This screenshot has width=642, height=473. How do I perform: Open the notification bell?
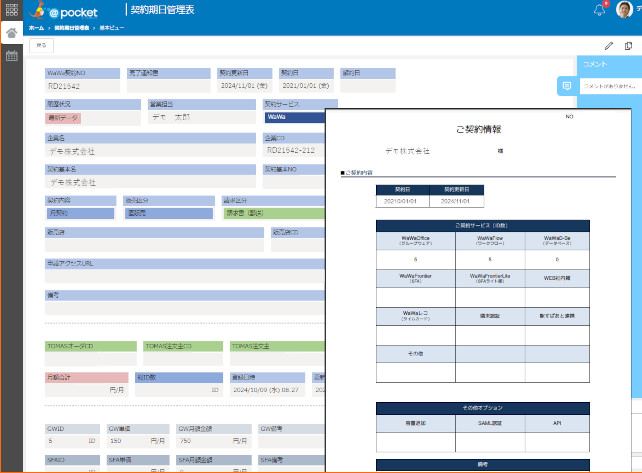pyautogui.click(x=599, y=9)
